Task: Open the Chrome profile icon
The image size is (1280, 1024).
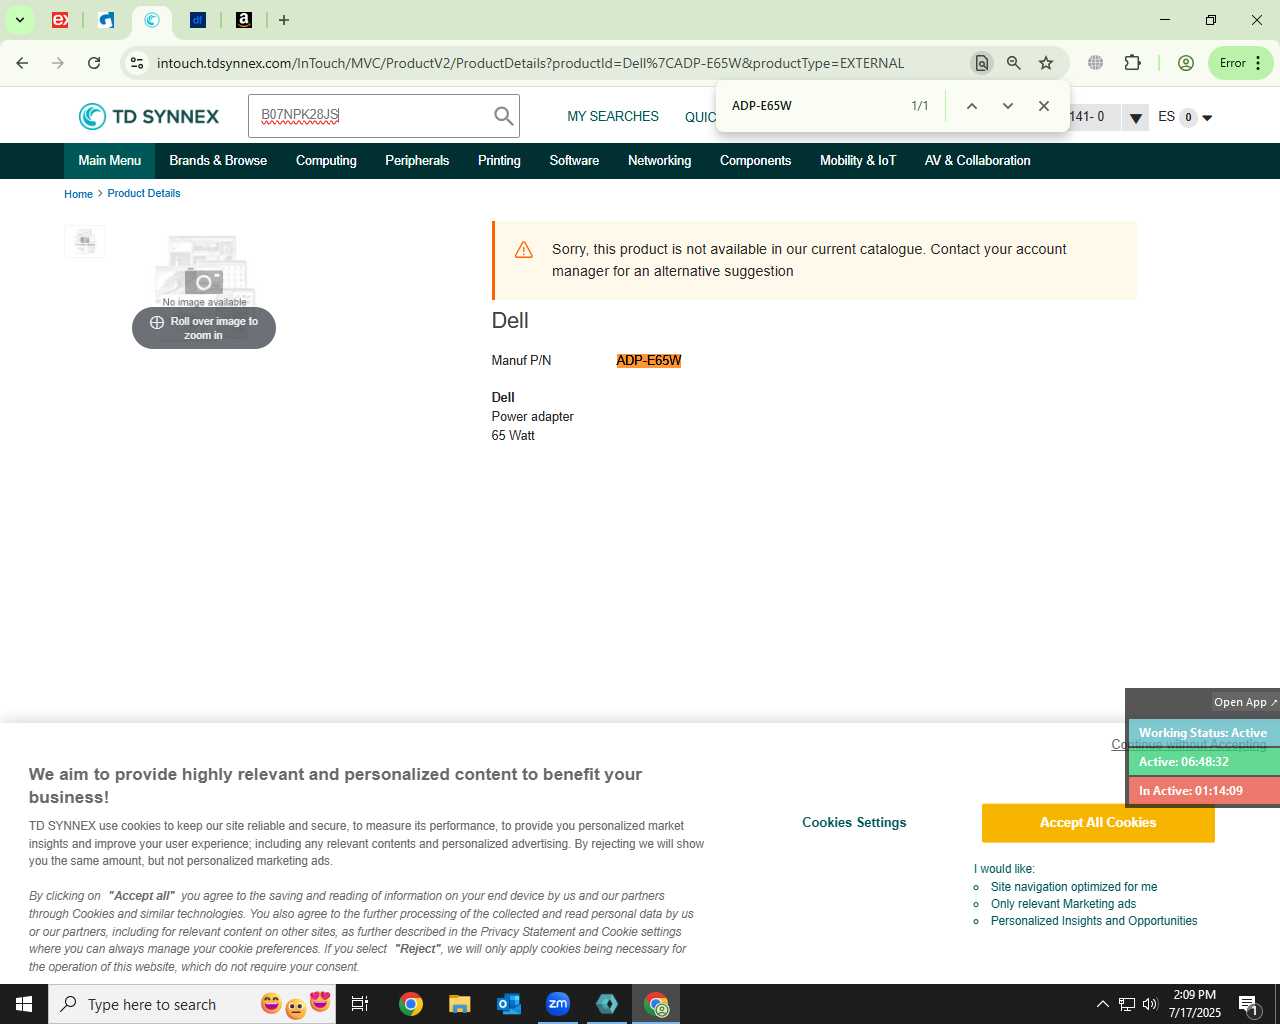Action: tap(1186, 63)
